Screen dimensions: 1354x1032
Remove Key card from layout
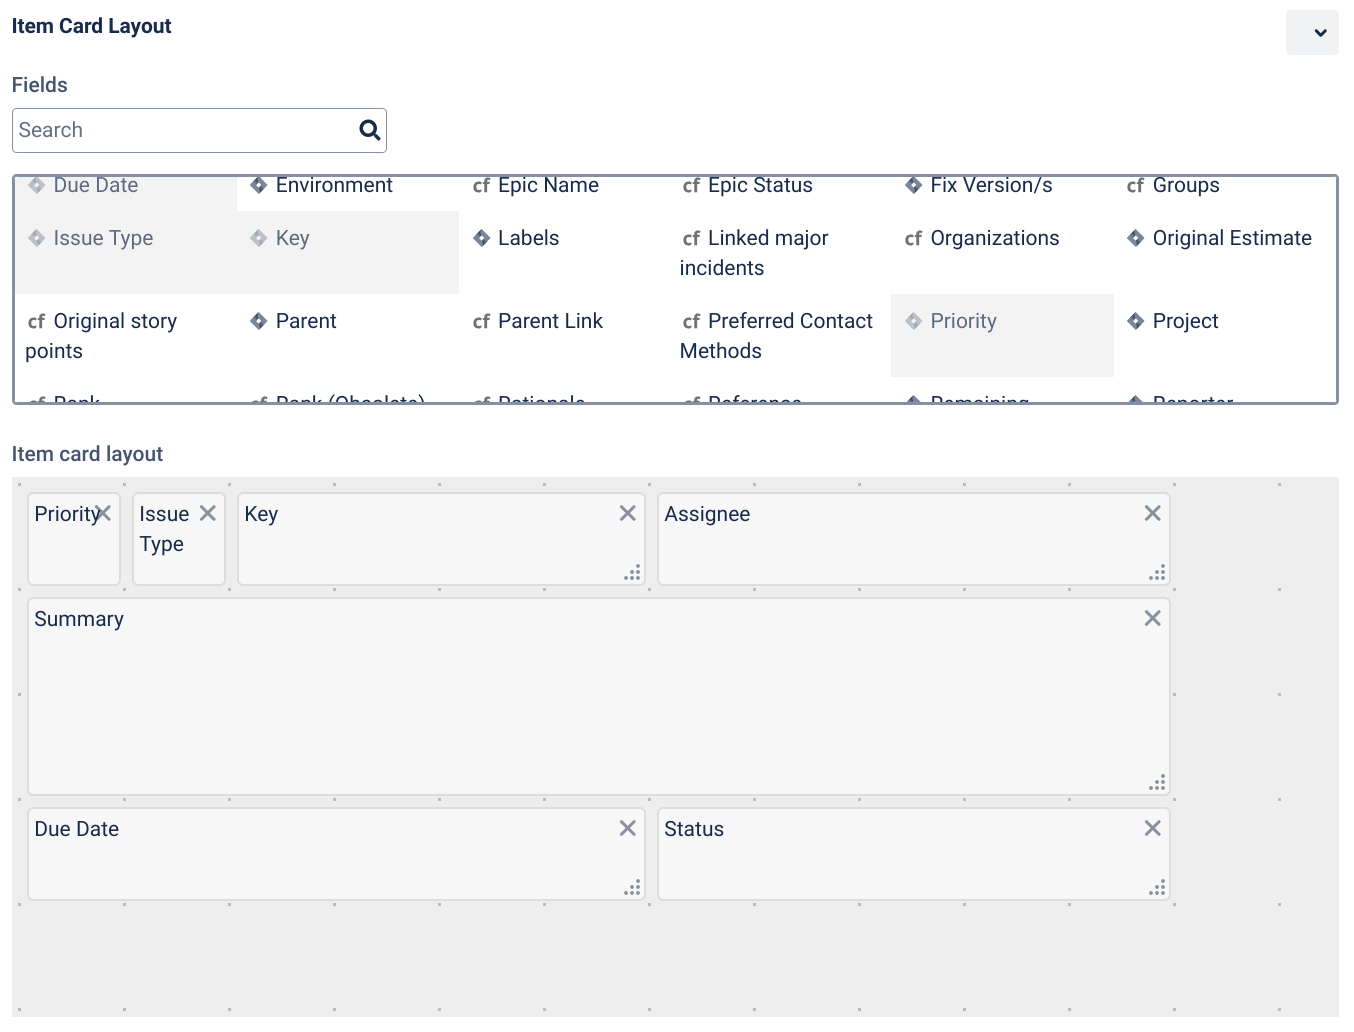click(628, 513)
